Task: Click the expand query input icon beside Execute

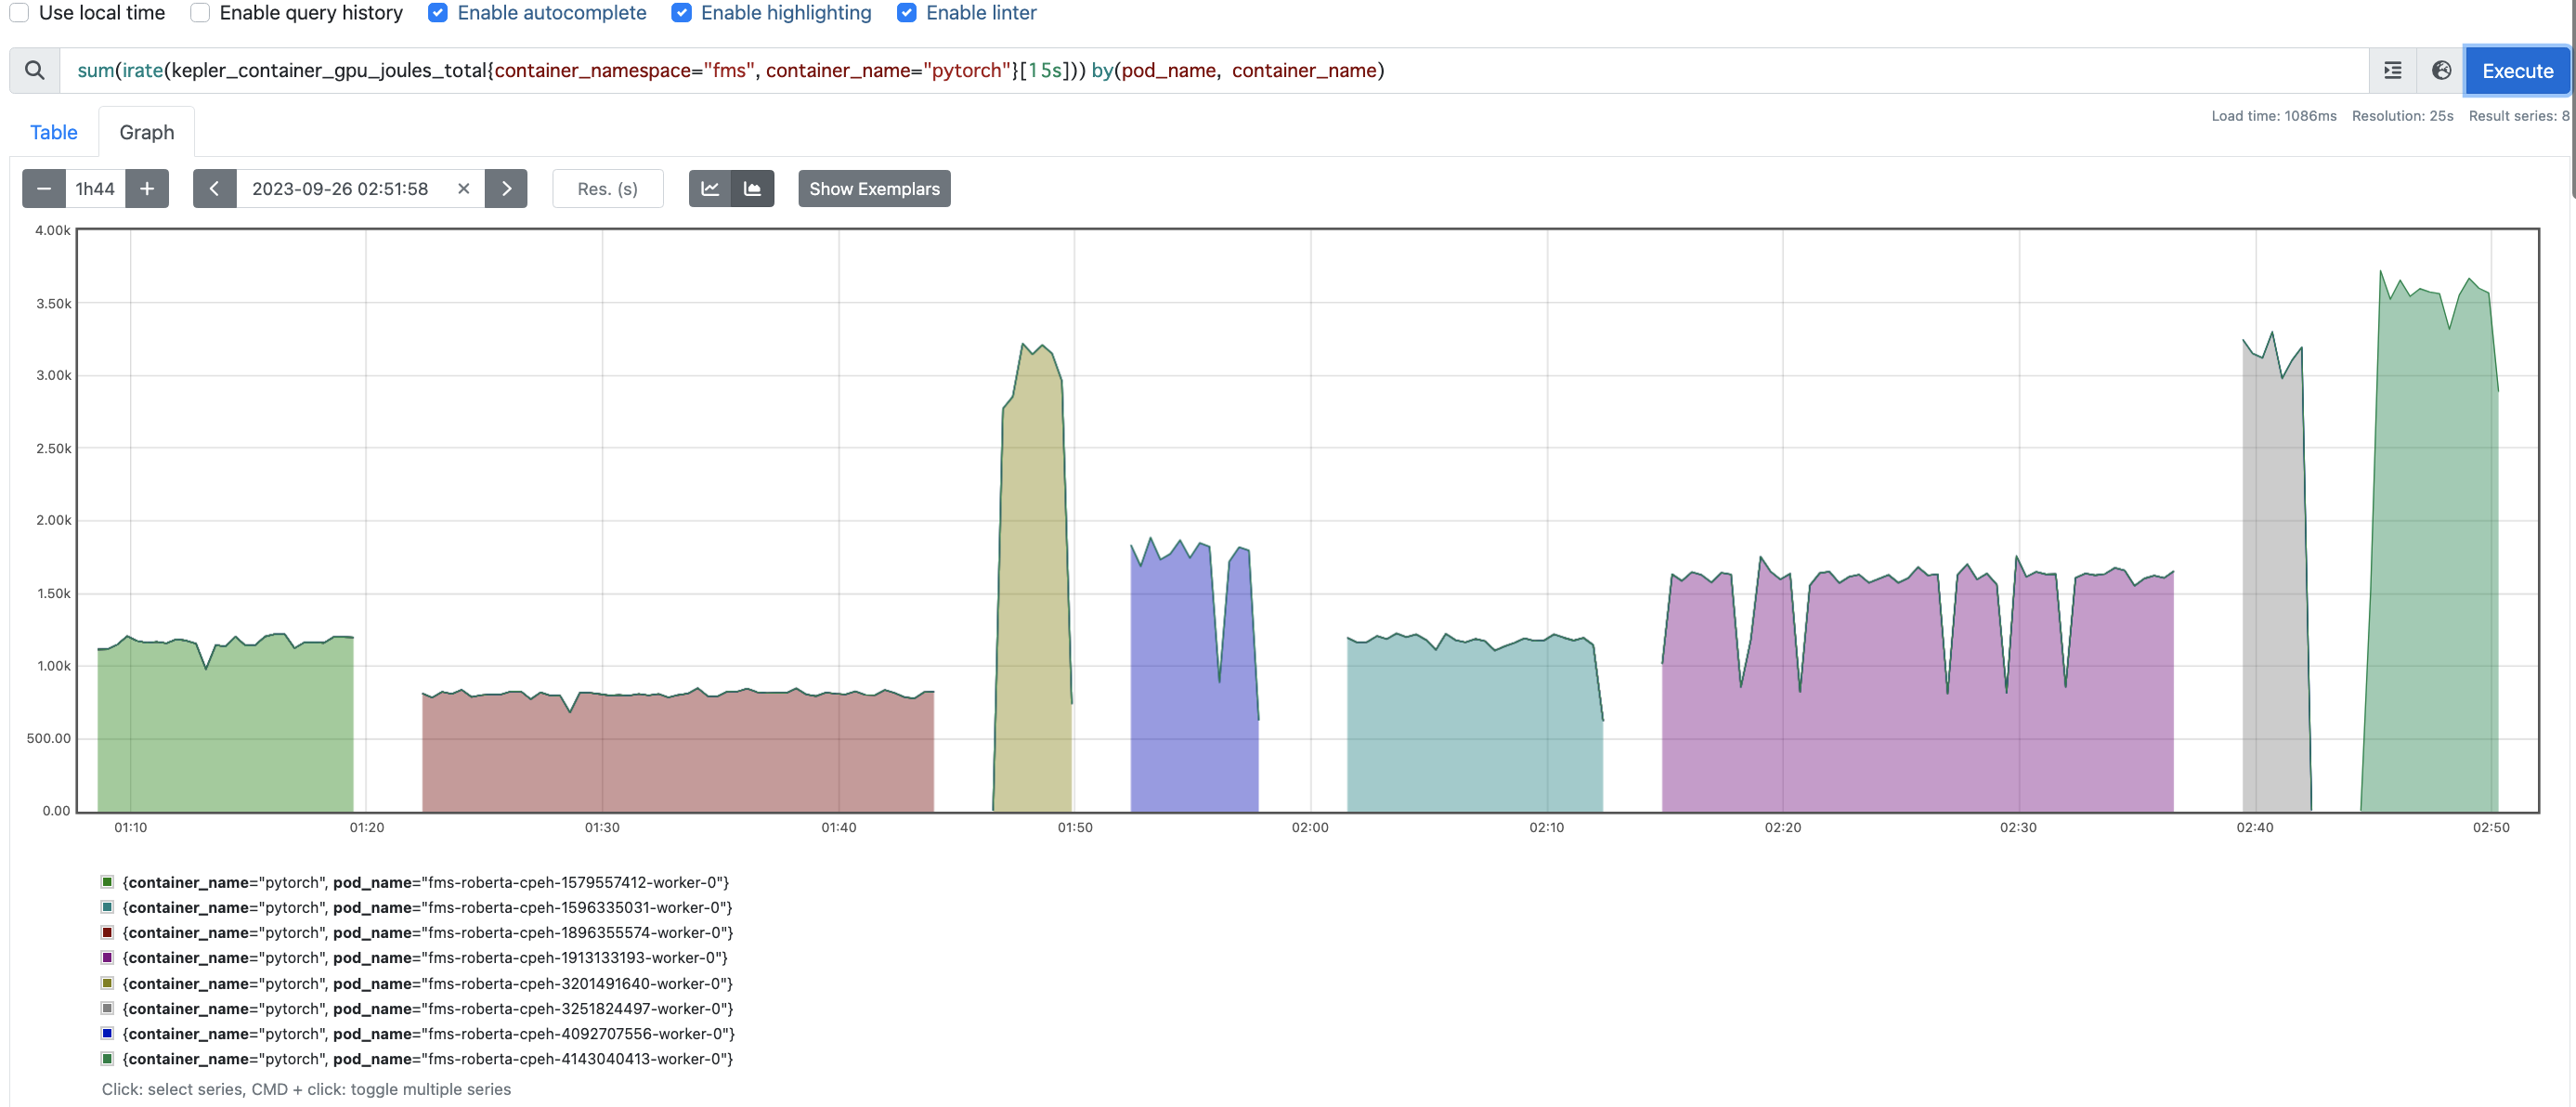Action: (x=2392, y=70)
